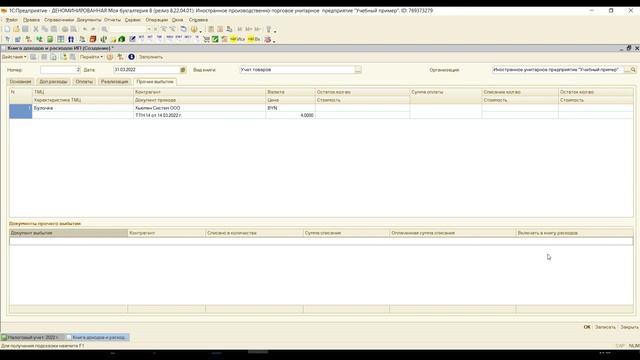Image resolution: width=640 pixels, height=360 pixels.
Task: Switch to the Доп.расходы tab
Action: pos(53,82)
